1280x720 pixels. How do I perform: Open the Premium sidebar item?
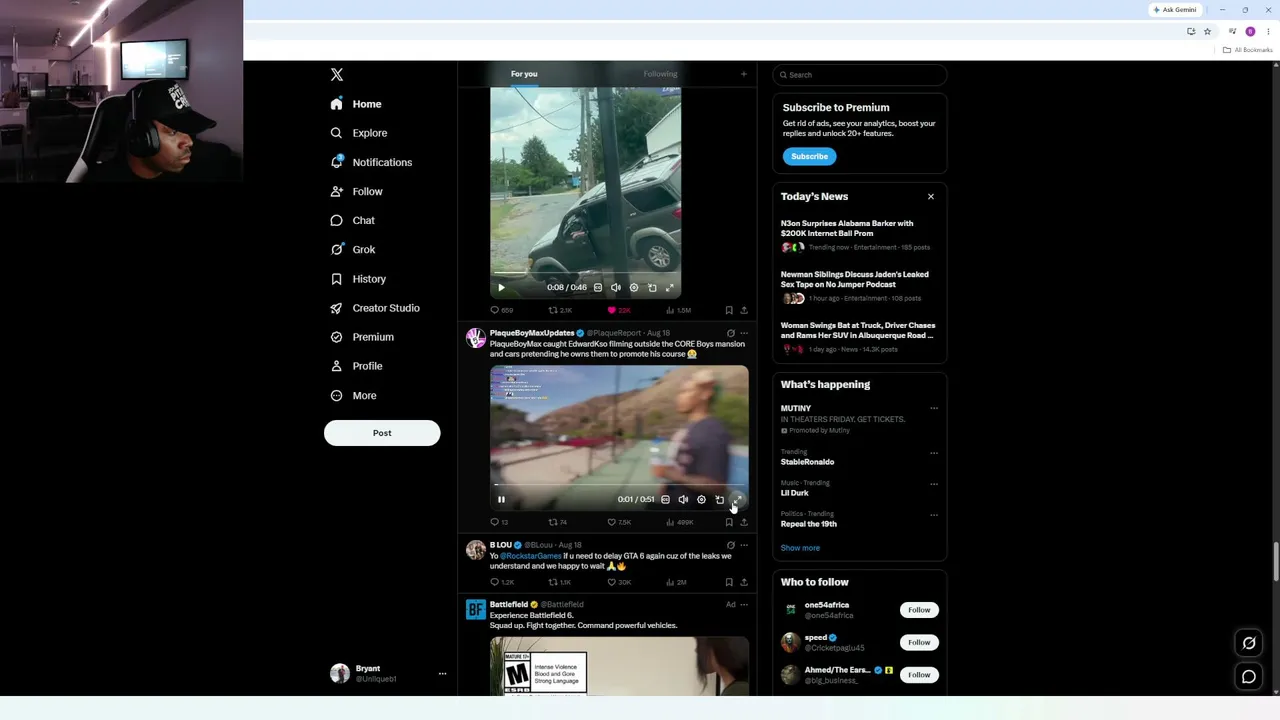[x=362, y=337]
